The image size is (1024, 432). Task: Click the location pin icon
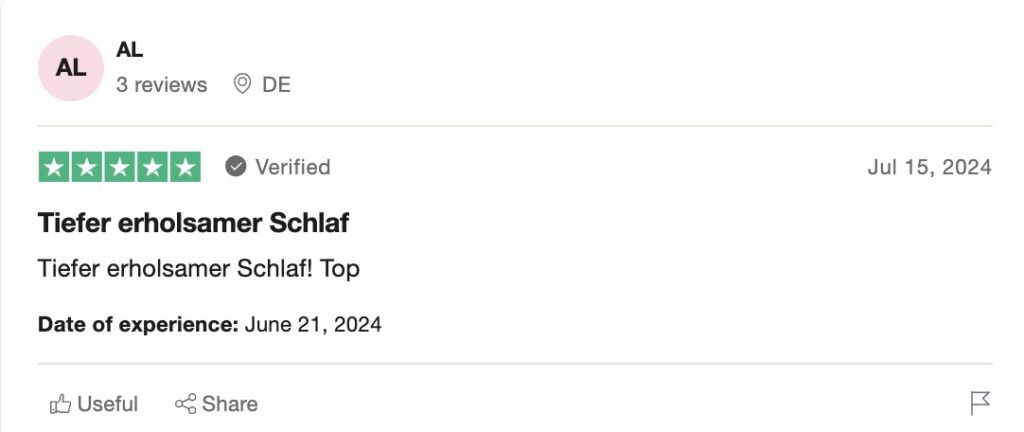click(241, 84)
